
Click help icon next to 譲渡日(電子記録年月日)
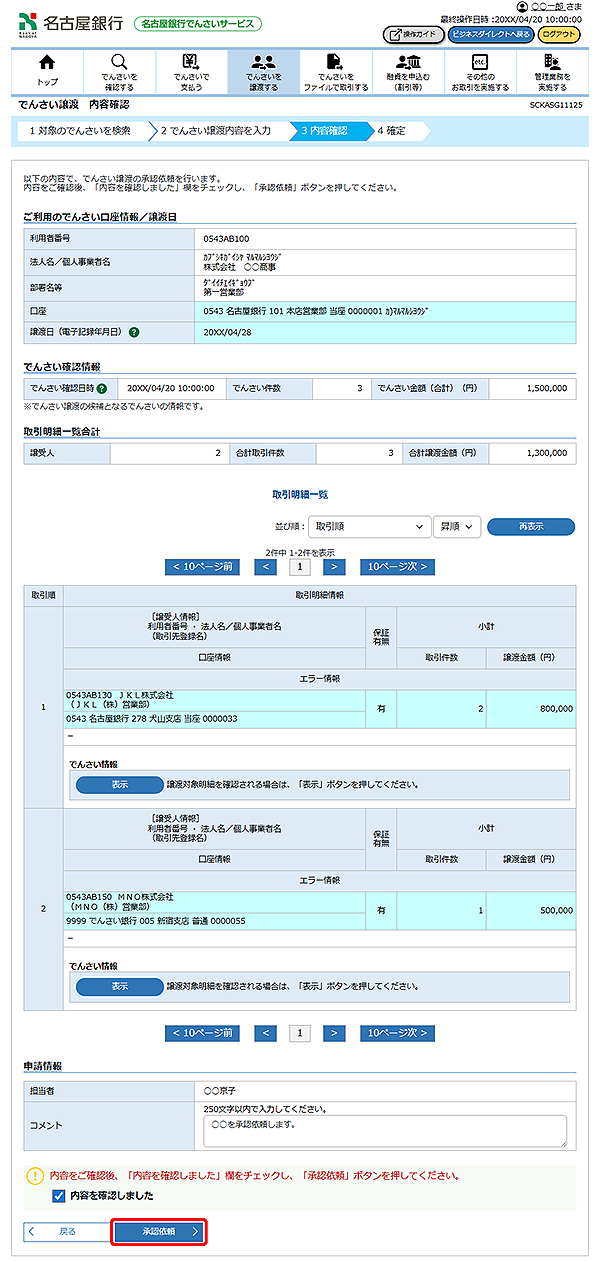pos(134,332)
